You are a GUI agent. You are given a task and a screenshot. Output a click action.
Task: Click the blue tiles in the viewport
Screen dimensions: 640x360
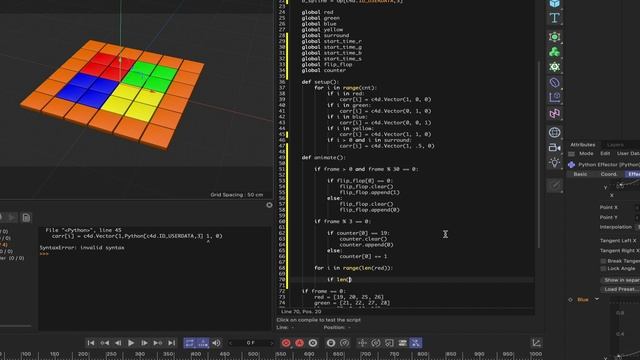click(87, 91)
